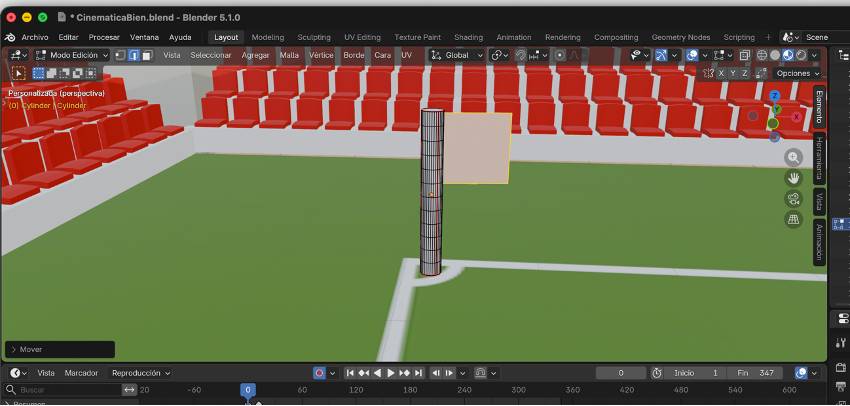Open the object visibility and selectability dropdown

tap(640, 55)
